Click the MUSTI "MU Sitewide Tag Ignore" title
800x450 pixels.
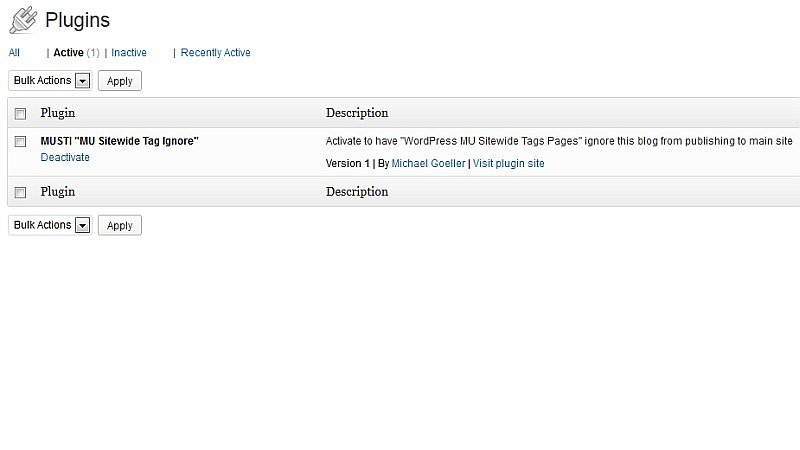(119, 141)
